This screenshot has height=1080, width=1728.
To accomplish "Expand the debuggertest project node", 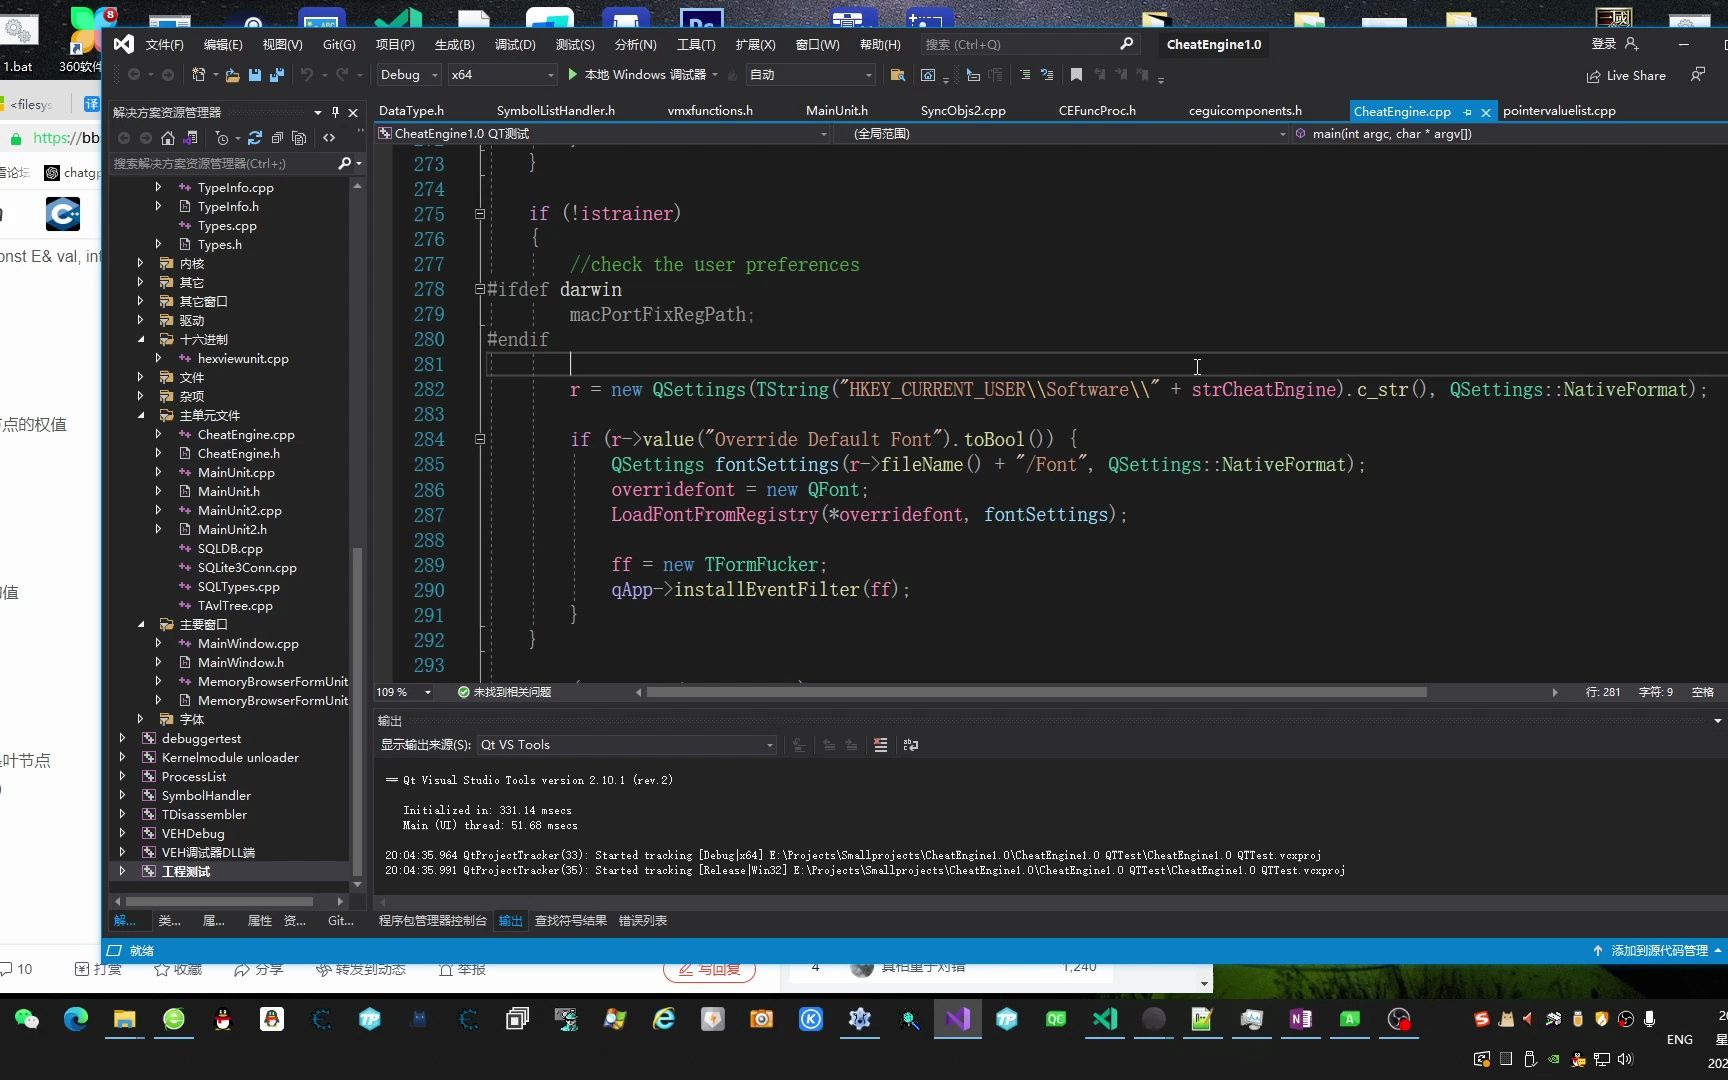I will tap(123, 739).
